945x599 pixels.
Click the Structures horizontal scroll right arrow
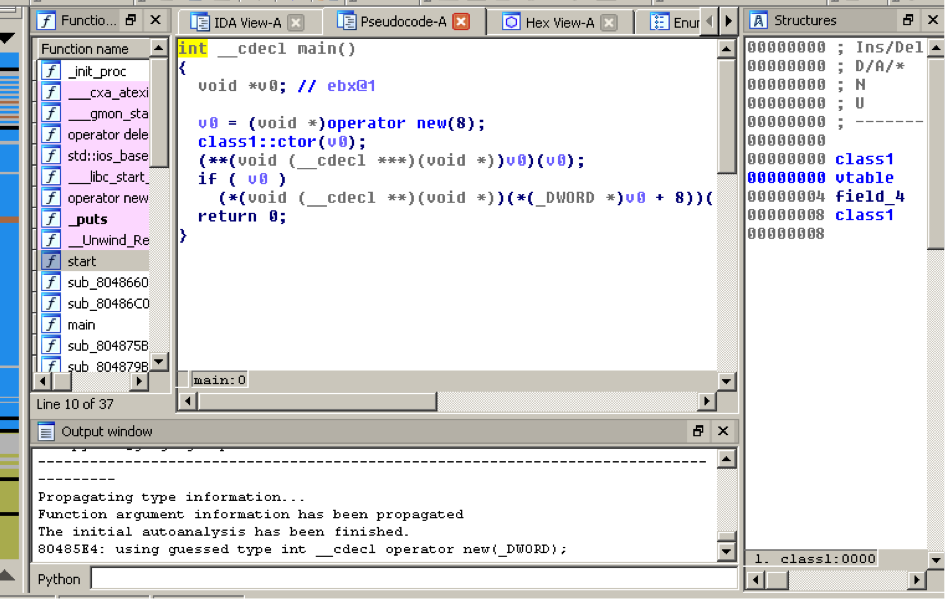click(x=917, y=580)
